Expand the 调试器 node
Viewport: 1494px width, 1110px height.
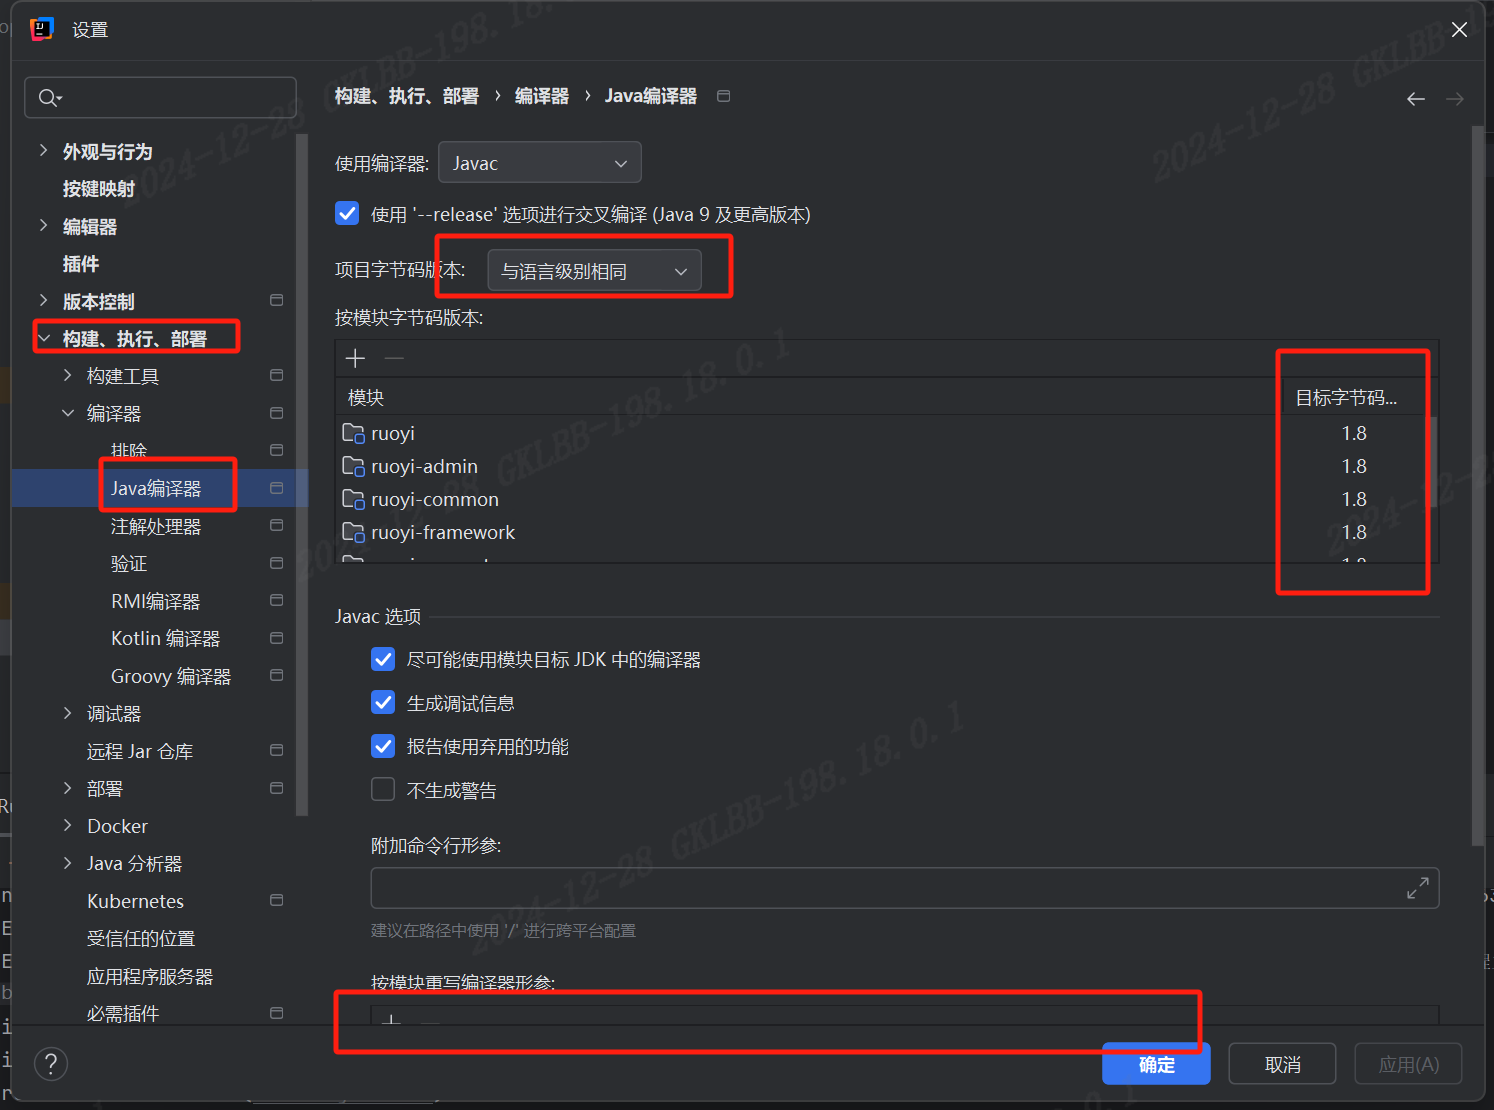tap(67, 713)
